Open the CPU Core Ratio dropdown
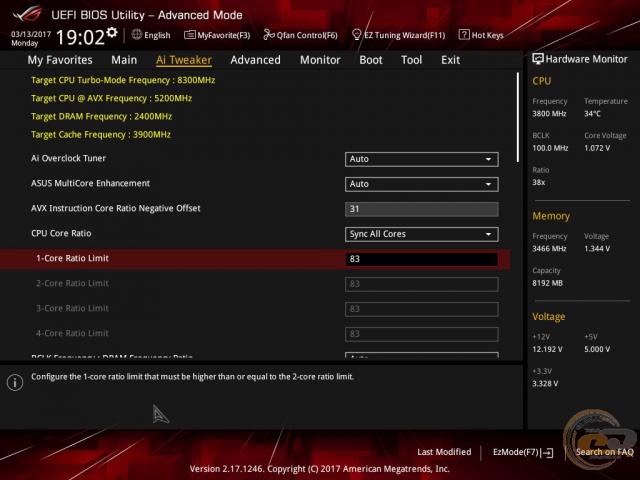640x480 pixels. (422, 234)
